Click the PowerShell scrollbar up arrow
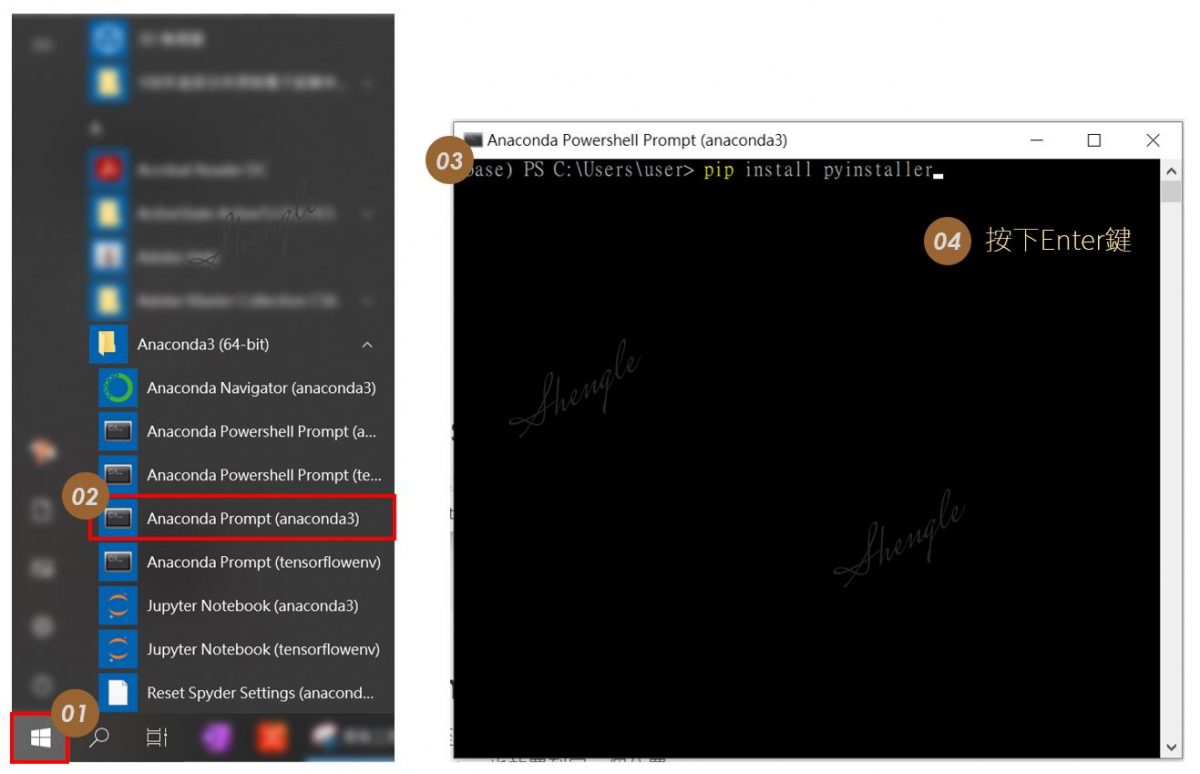Viewport: 1200px width, 774px height. pyautogui.click(x=1171, y=172)
